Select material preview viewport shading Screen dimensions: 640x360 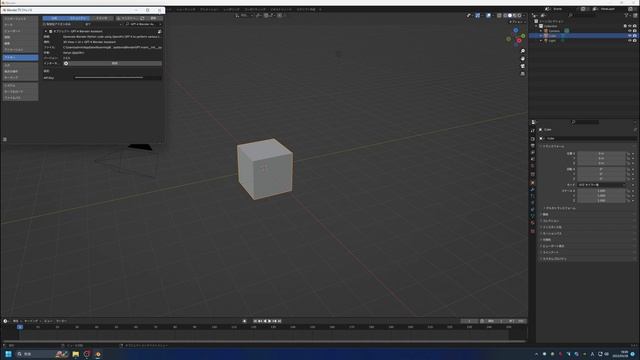click(515, 15)
